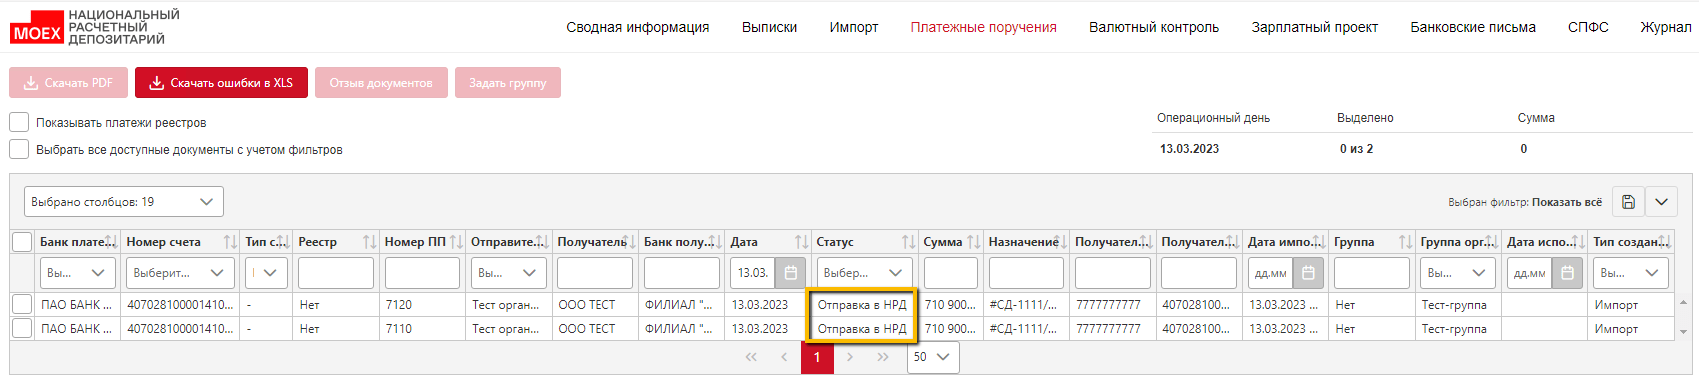This screenshot has width=1699, height=383.
Task: Click Скачать ошибки в XLS button
Action: click(x=222, y=83)
